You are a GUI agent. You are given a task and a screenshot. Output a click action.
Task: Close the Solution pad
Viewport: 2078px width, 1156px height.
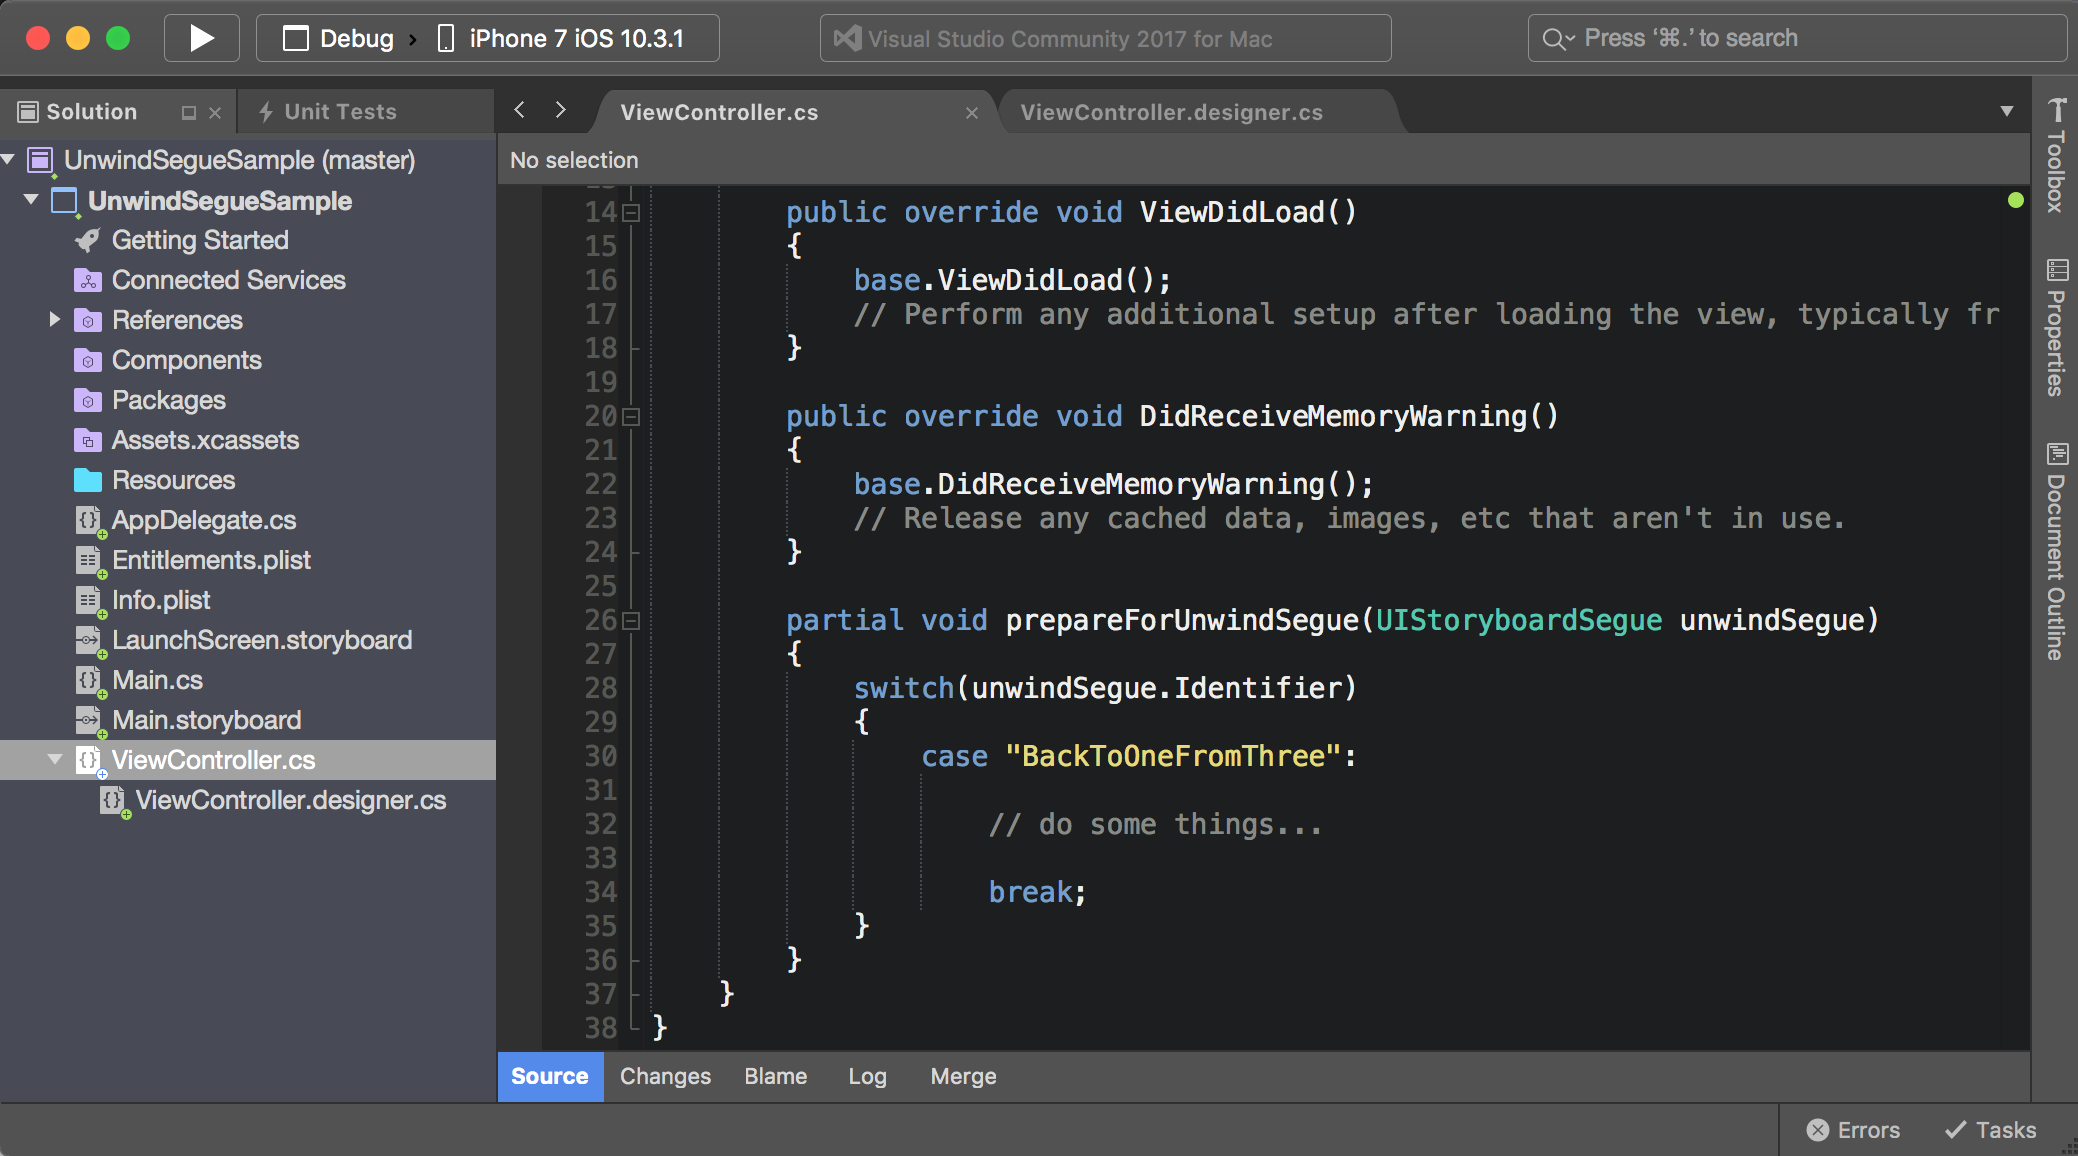pyautogui.click(x=215, y=113)
